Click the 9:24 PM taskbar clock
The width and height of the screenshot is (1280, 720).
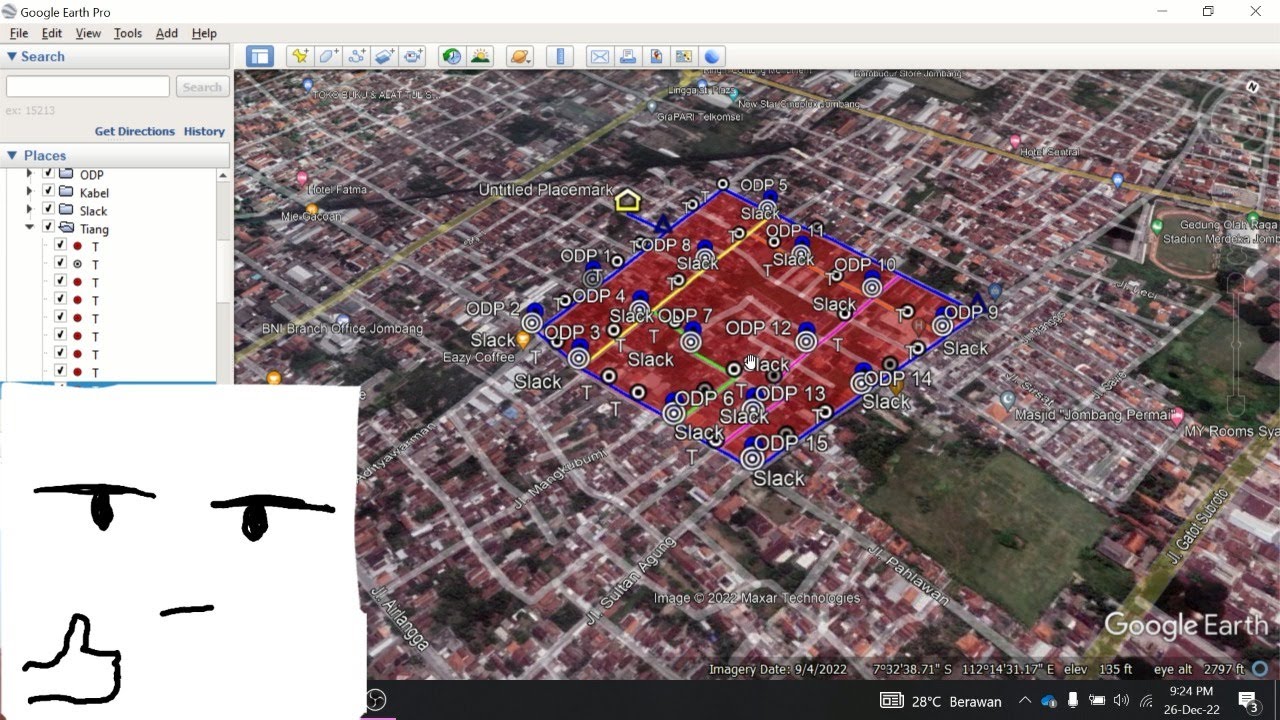click(x=1191, y=691)
